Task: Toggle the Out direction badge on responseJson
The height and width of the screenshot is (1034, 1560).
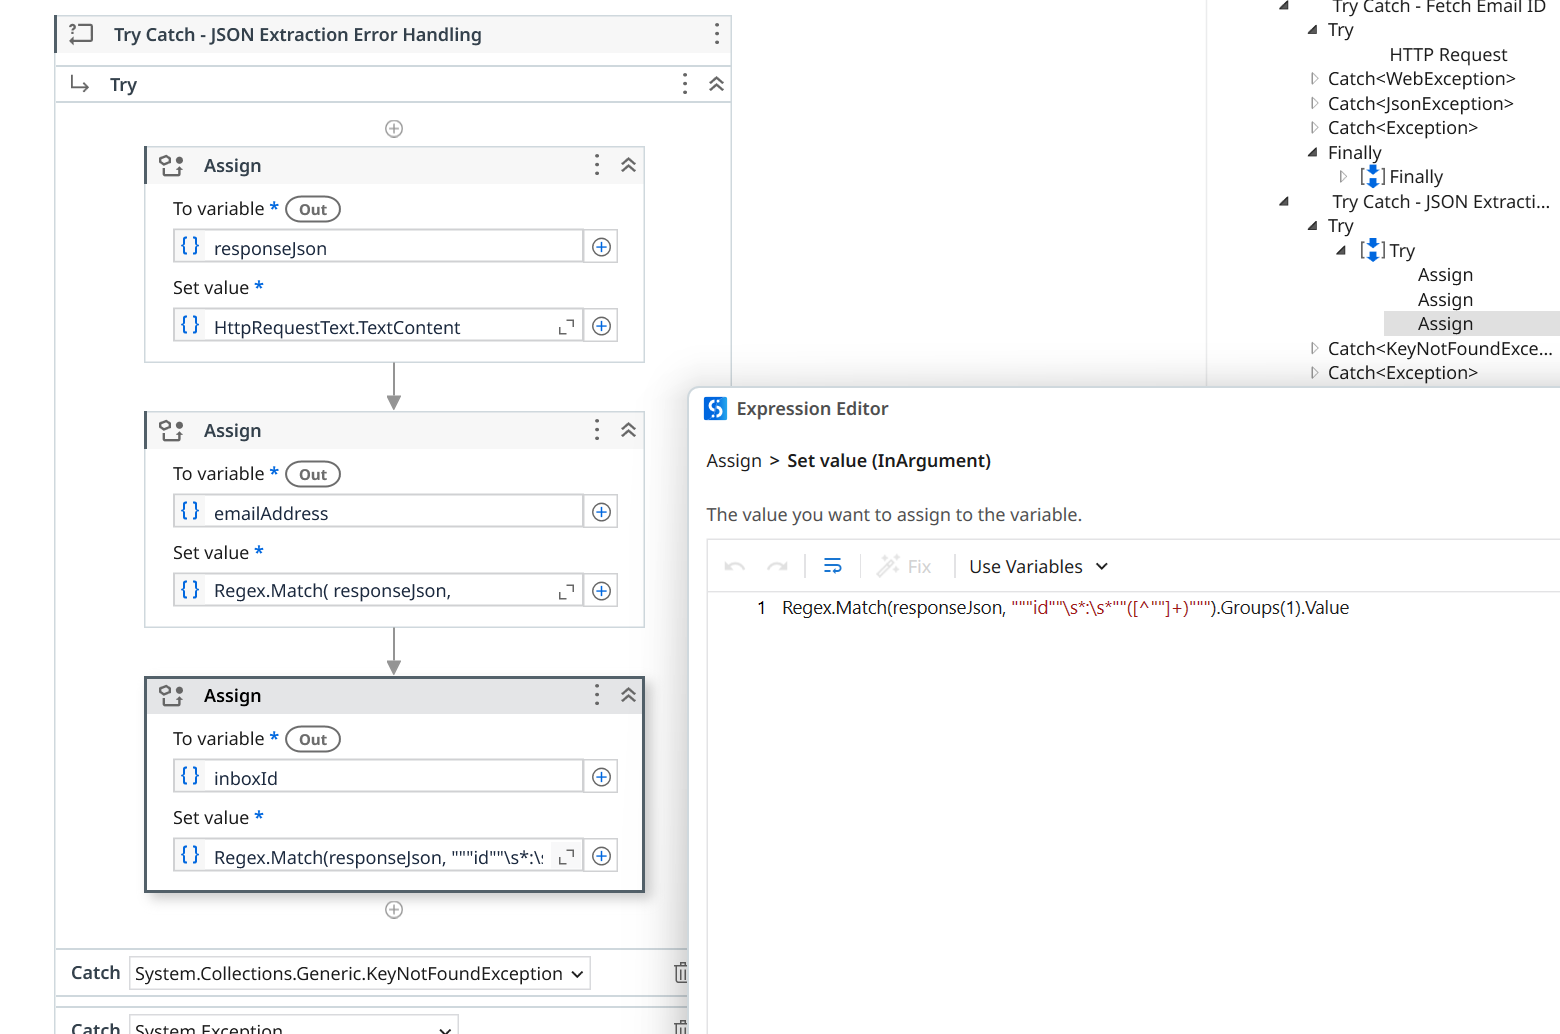Action: (x=313, y=209)
